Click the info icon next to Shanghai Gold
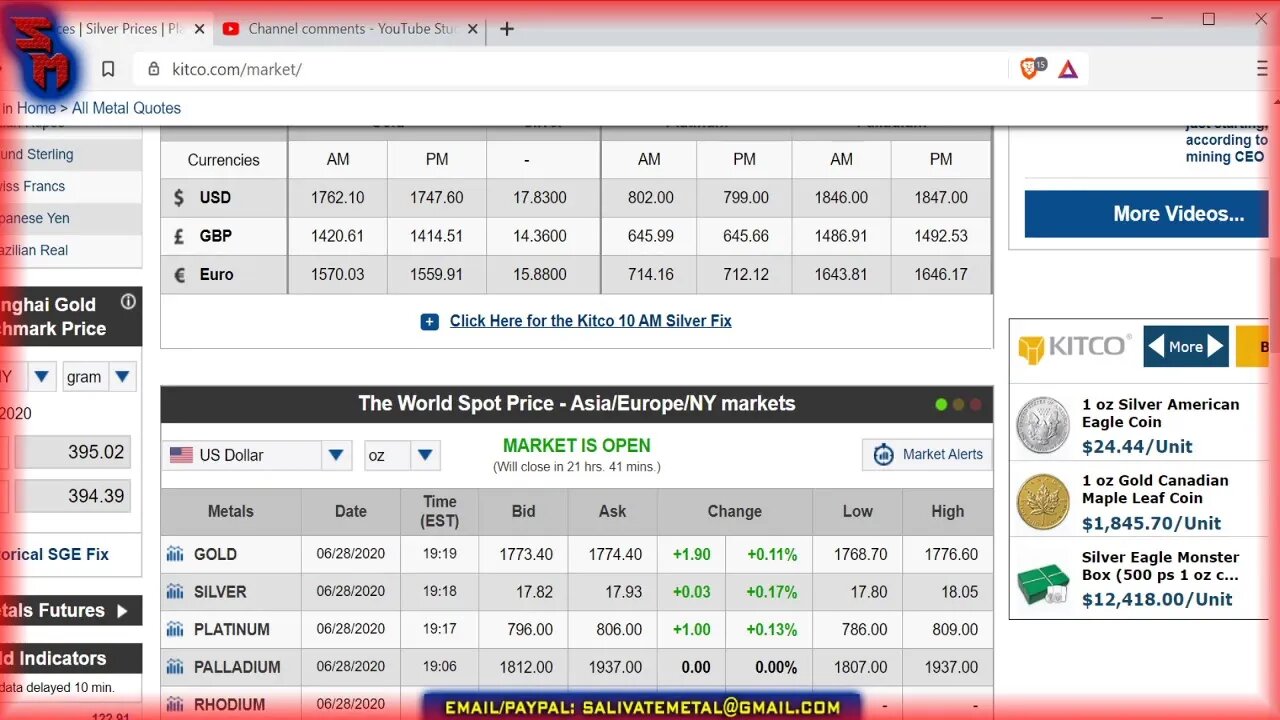 tap(128, 302)
